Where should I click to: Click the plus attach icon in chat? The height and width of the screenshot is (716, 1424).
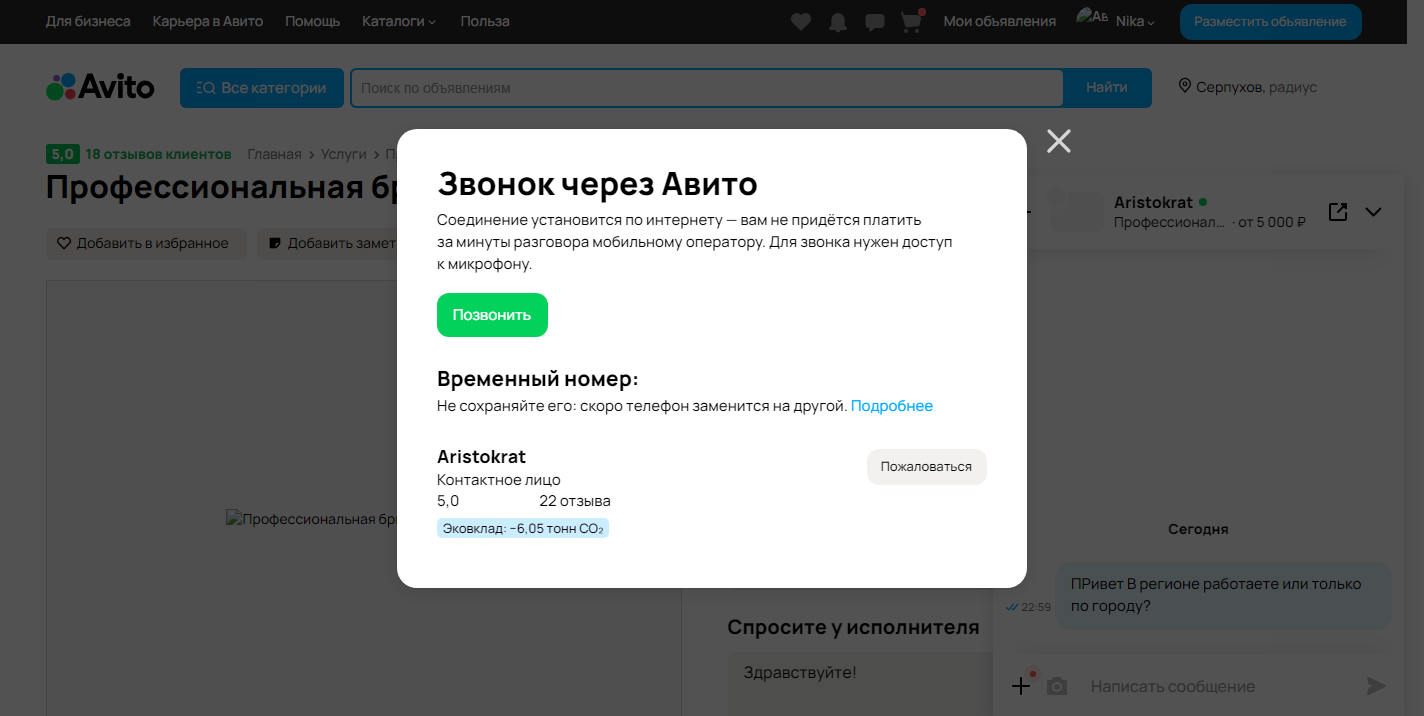(x=1021, y=686)
